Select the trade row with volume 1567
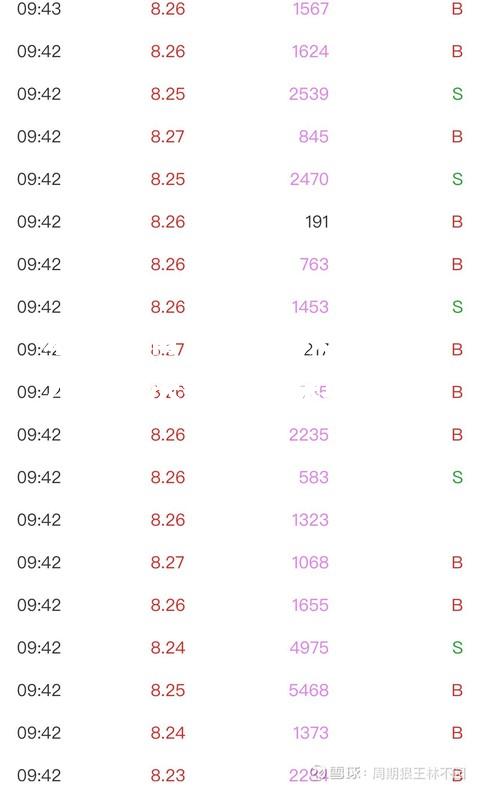Image resolution: width=480 pixels, height=788 pixels. pyautogui.click(x=240, y=9)
